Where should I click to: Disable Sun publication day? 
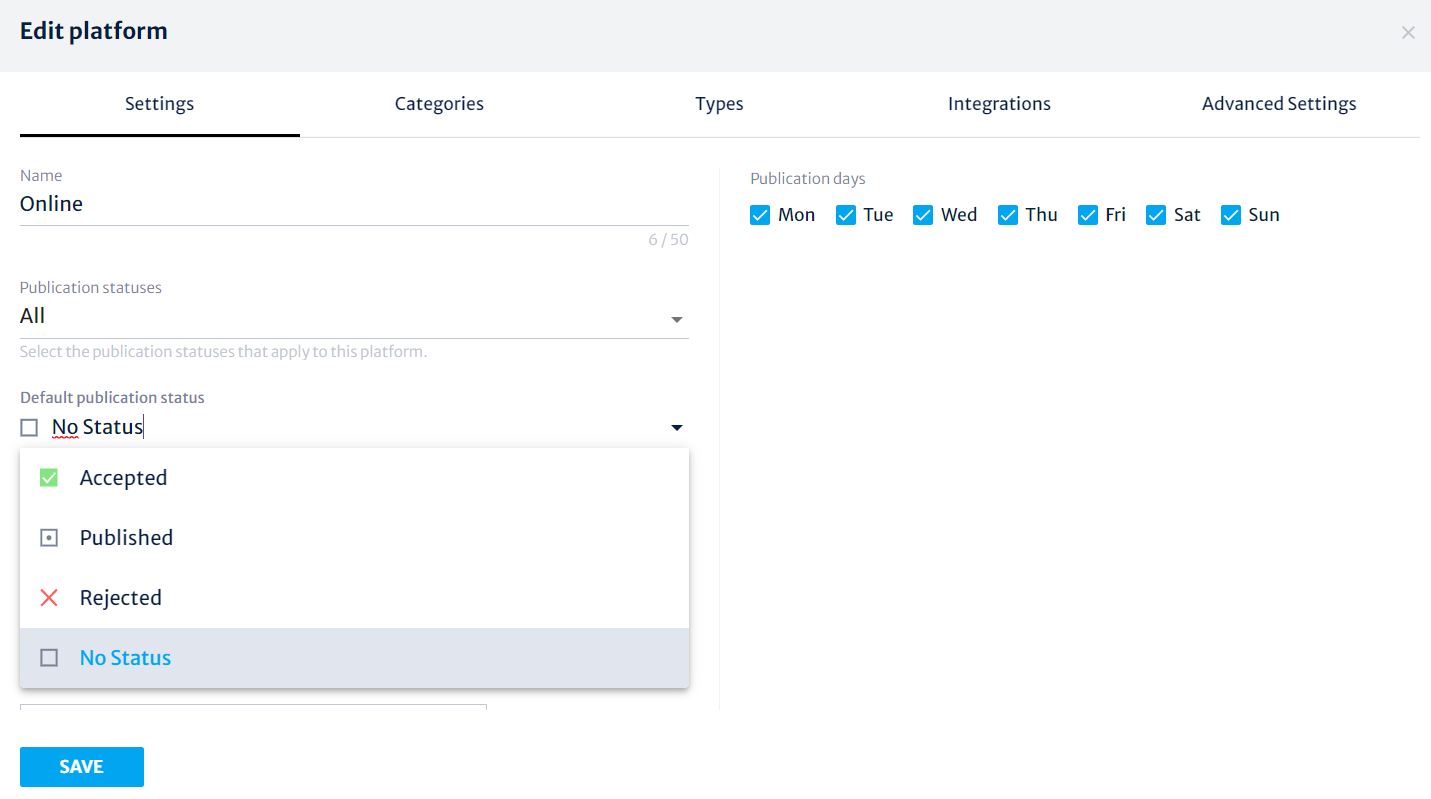1231,215
